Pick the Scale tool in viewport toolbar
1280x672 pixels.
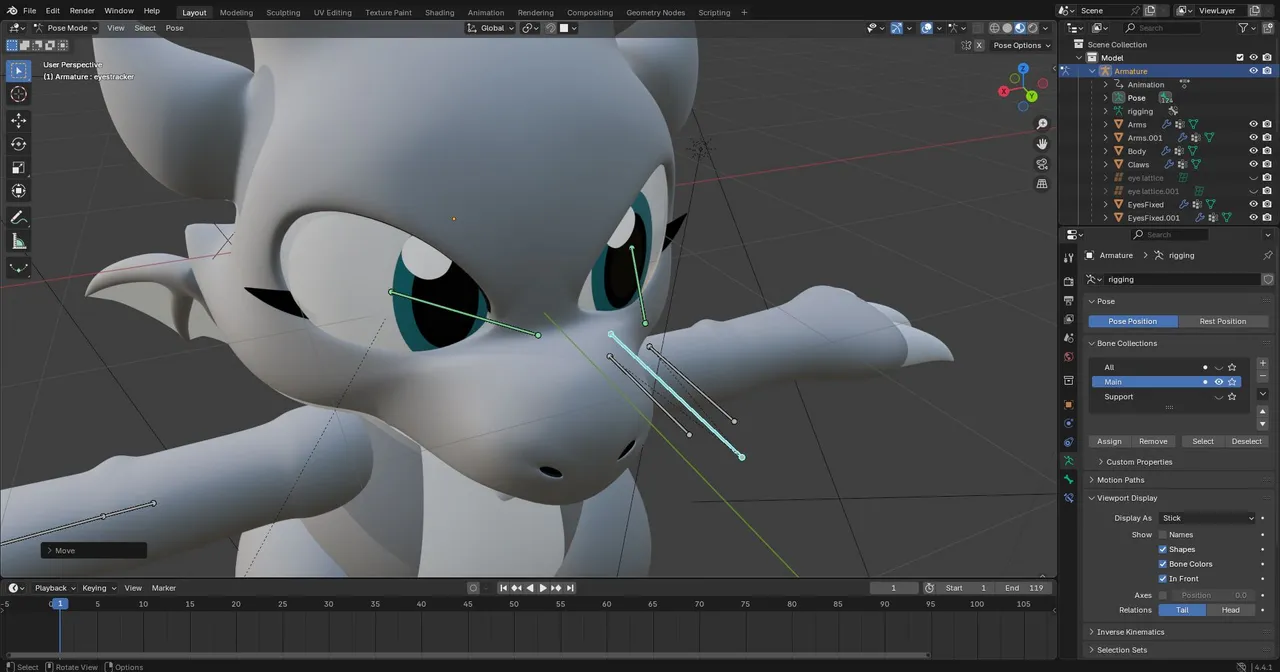18,167
